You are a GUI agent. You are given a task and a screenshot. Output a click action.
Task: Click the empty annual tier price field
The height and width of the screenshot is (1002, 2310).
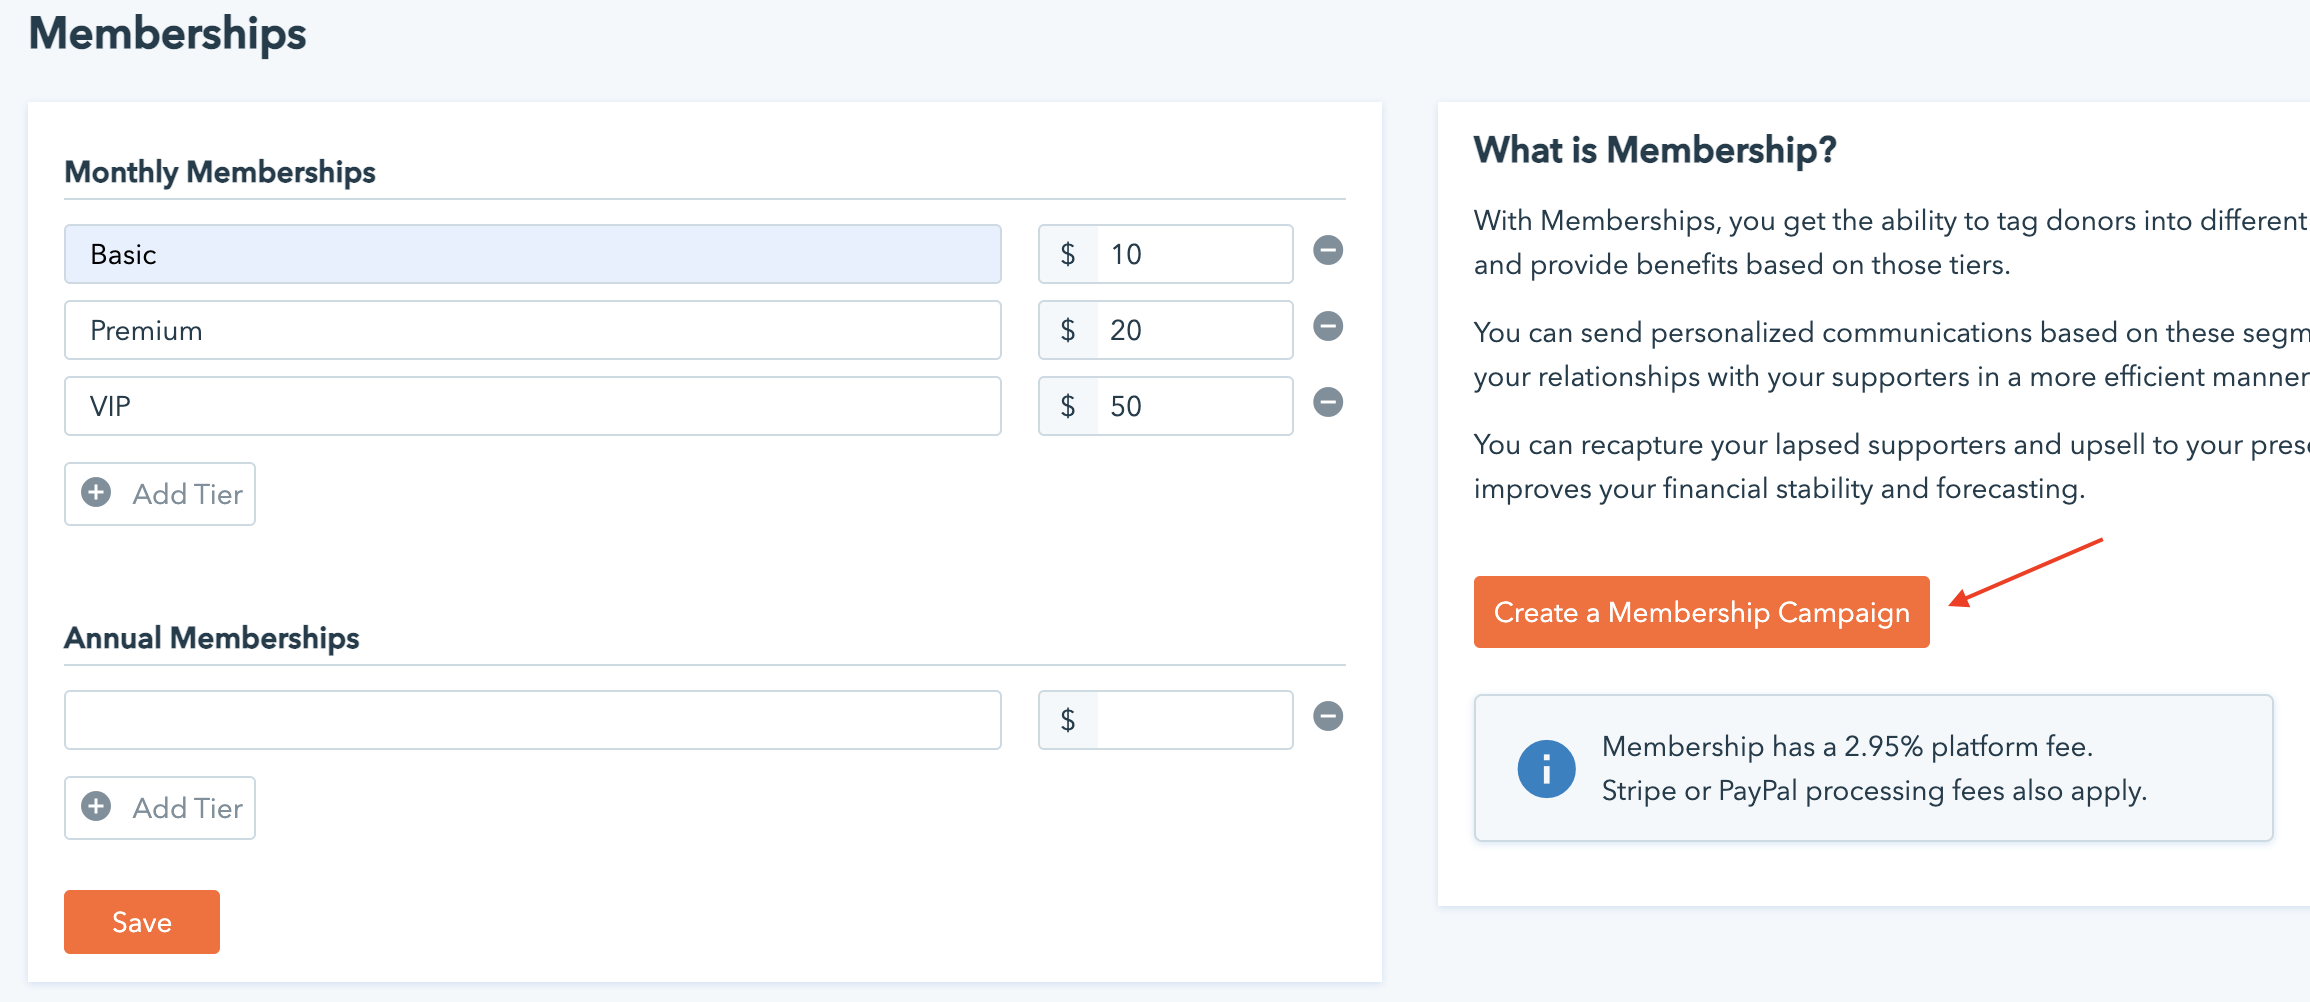[x=1192, y=720]
